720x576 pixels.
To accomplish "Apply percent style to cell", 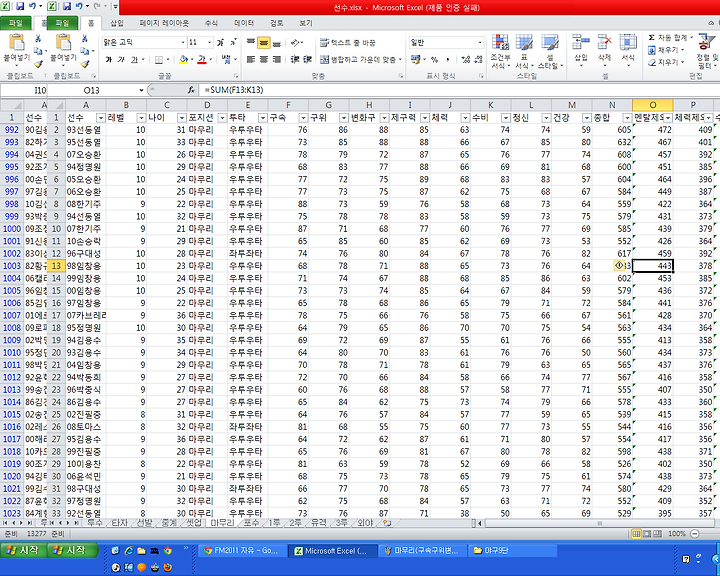I will pos(434,59).
